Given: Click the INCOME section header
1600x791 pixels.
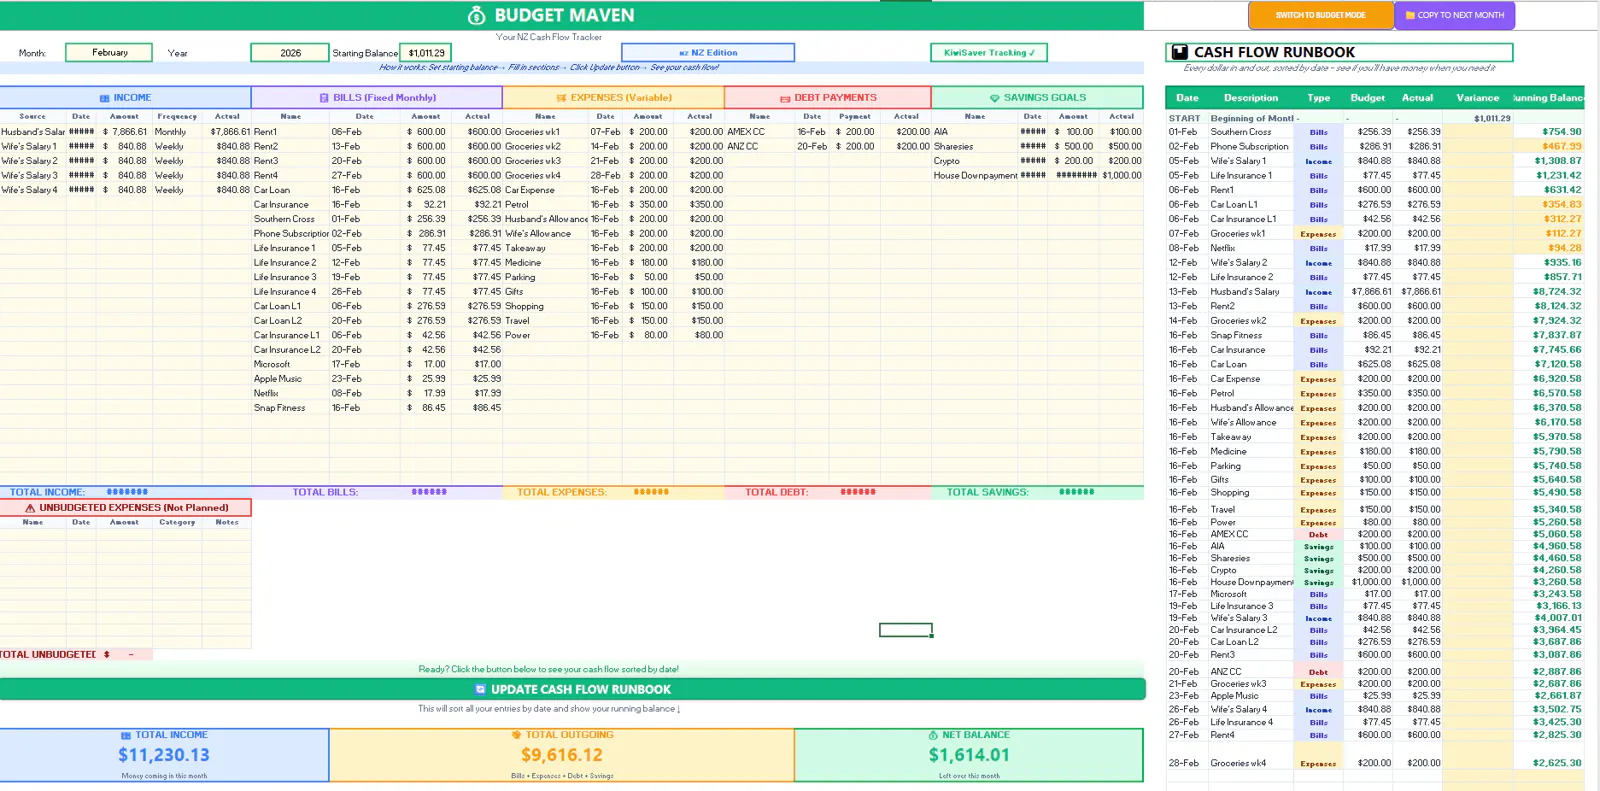Looking at the screenshot, I should pyautogui.click(x=125, y=98).
